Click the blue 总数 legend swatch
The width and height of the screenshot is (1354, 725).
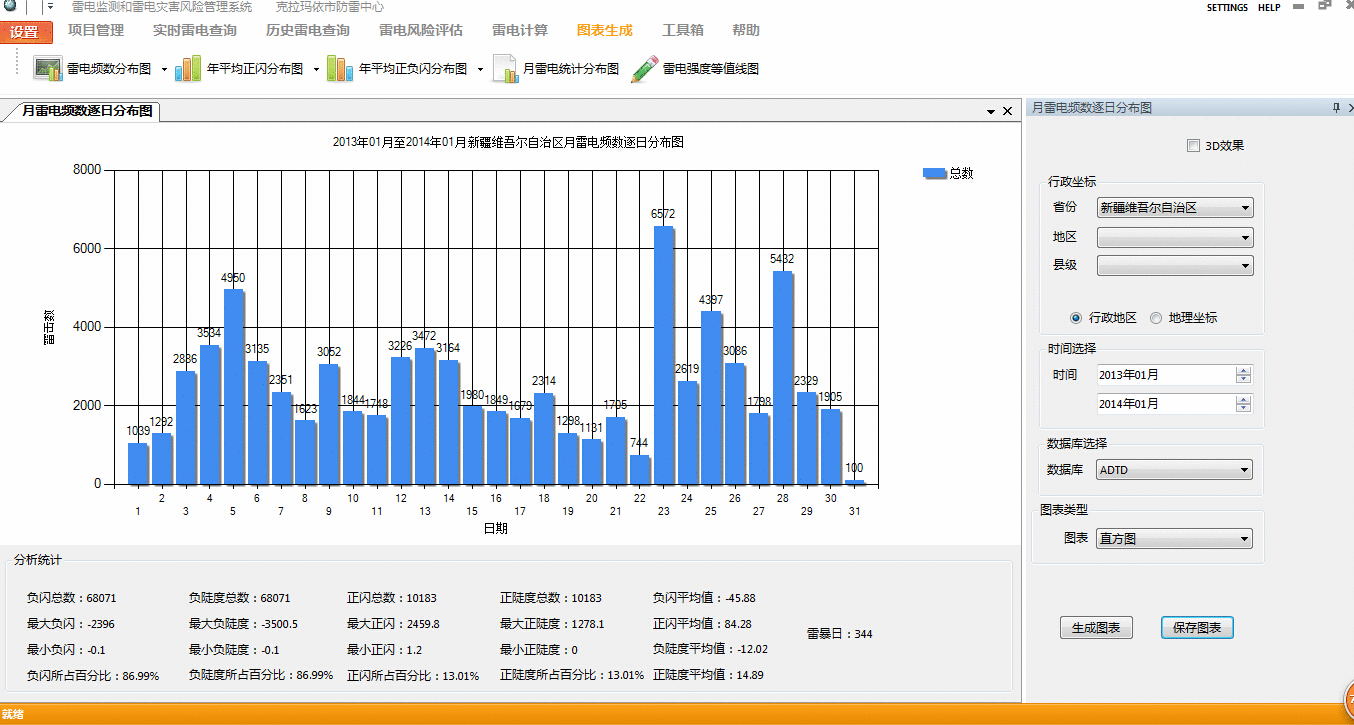(x=934, y=173)
